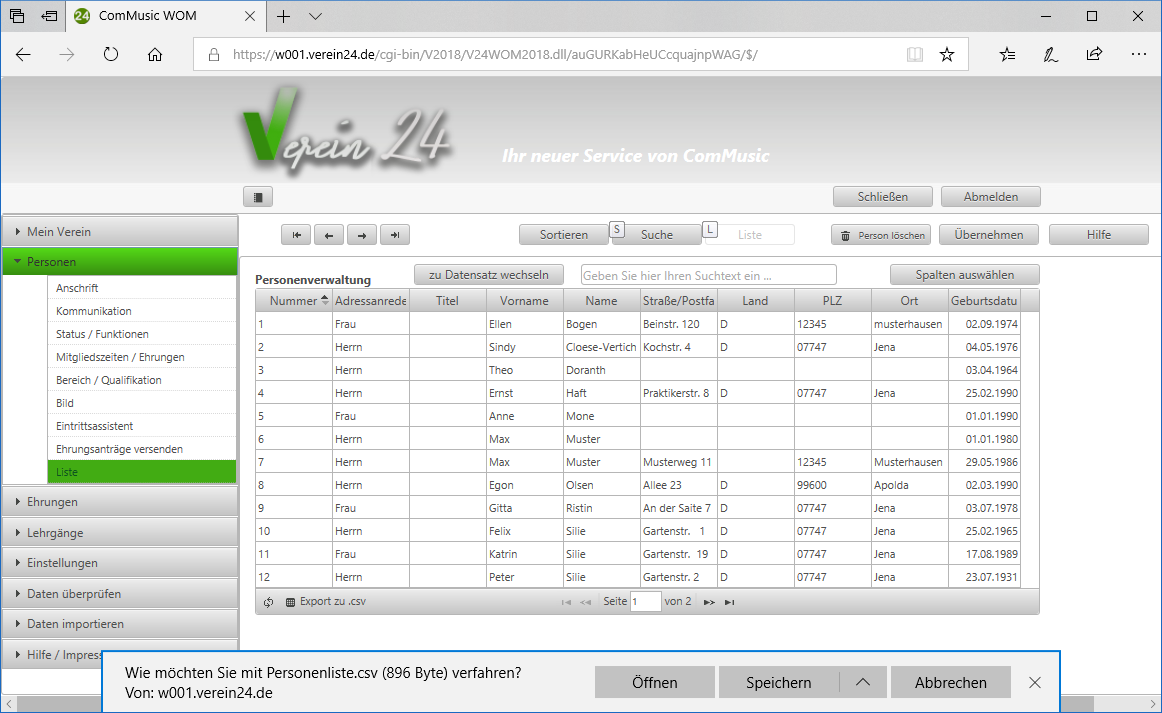
Task: Open Hilfe button in toolbar
Action: click(1098, 235)
